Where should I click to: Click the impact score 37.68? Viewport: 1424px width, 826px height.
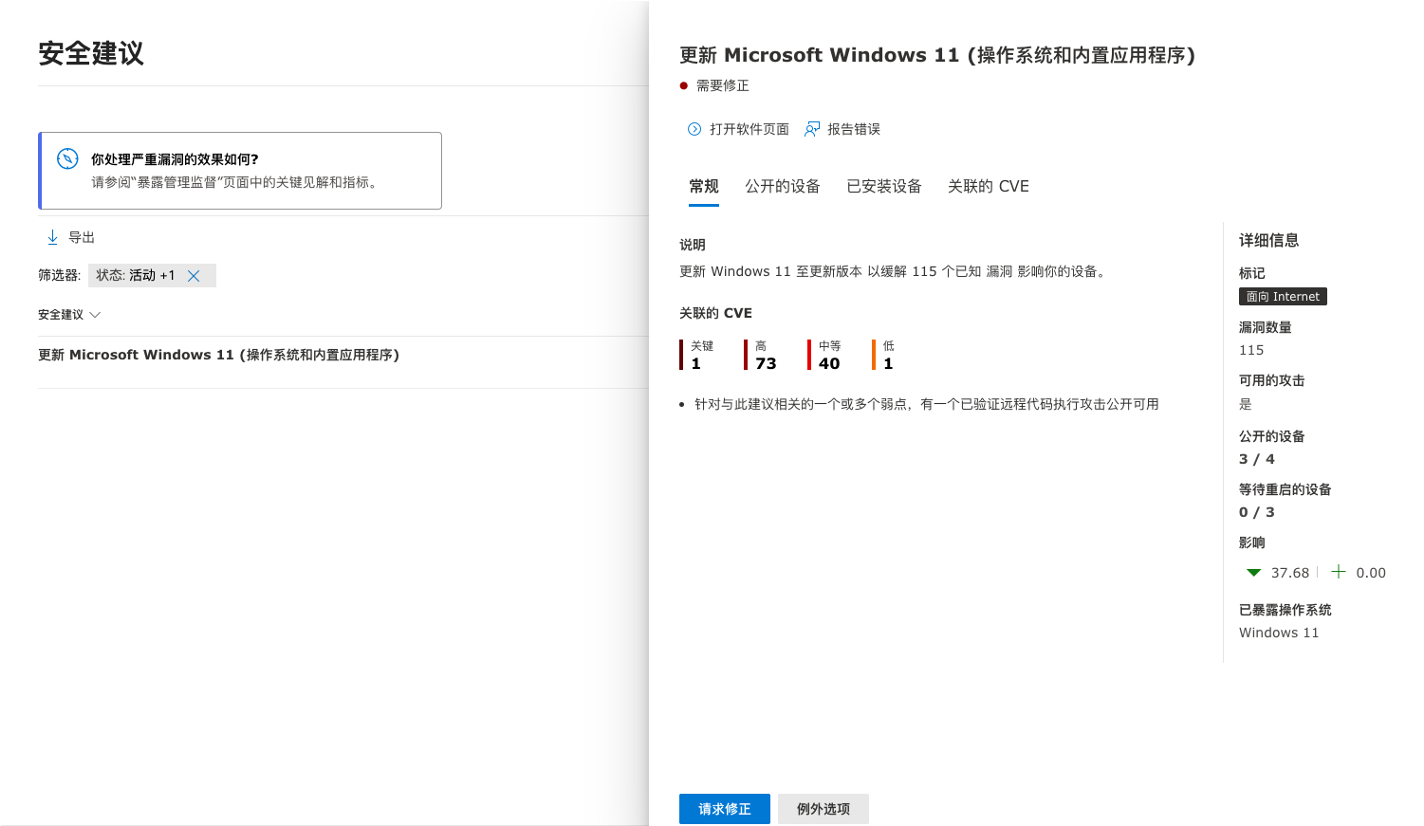click(1290, 573)
